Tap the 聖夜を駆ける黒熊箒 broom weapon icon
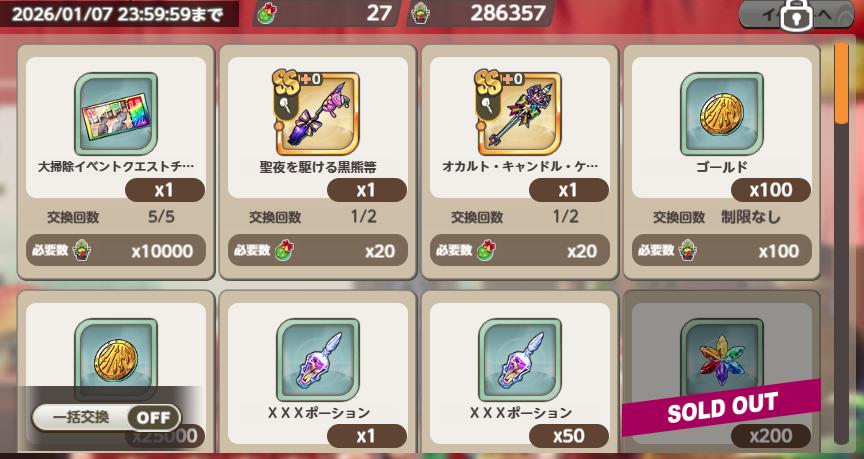 pos(317,114)
